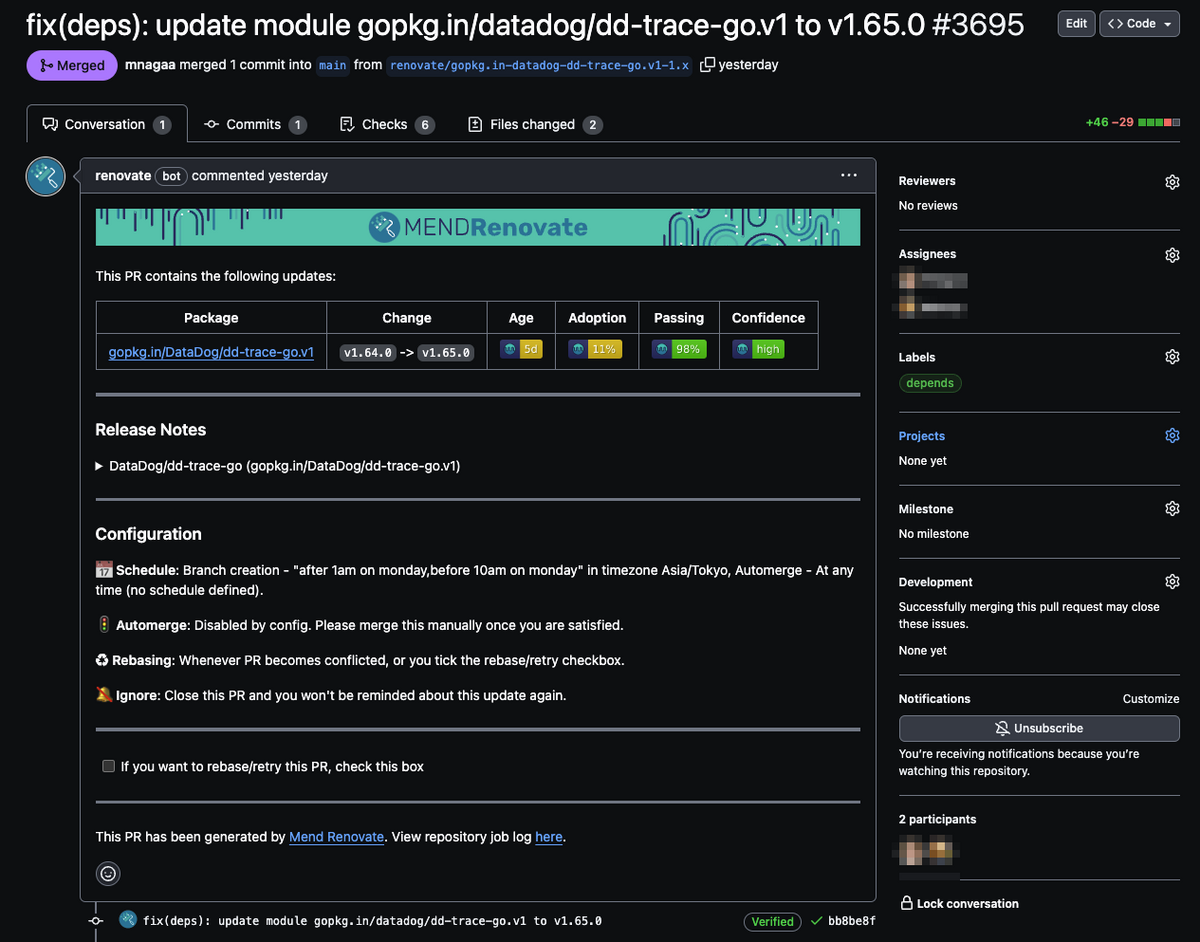
Task: Open comment options three-dot menu
Action: tap(849, 175)
